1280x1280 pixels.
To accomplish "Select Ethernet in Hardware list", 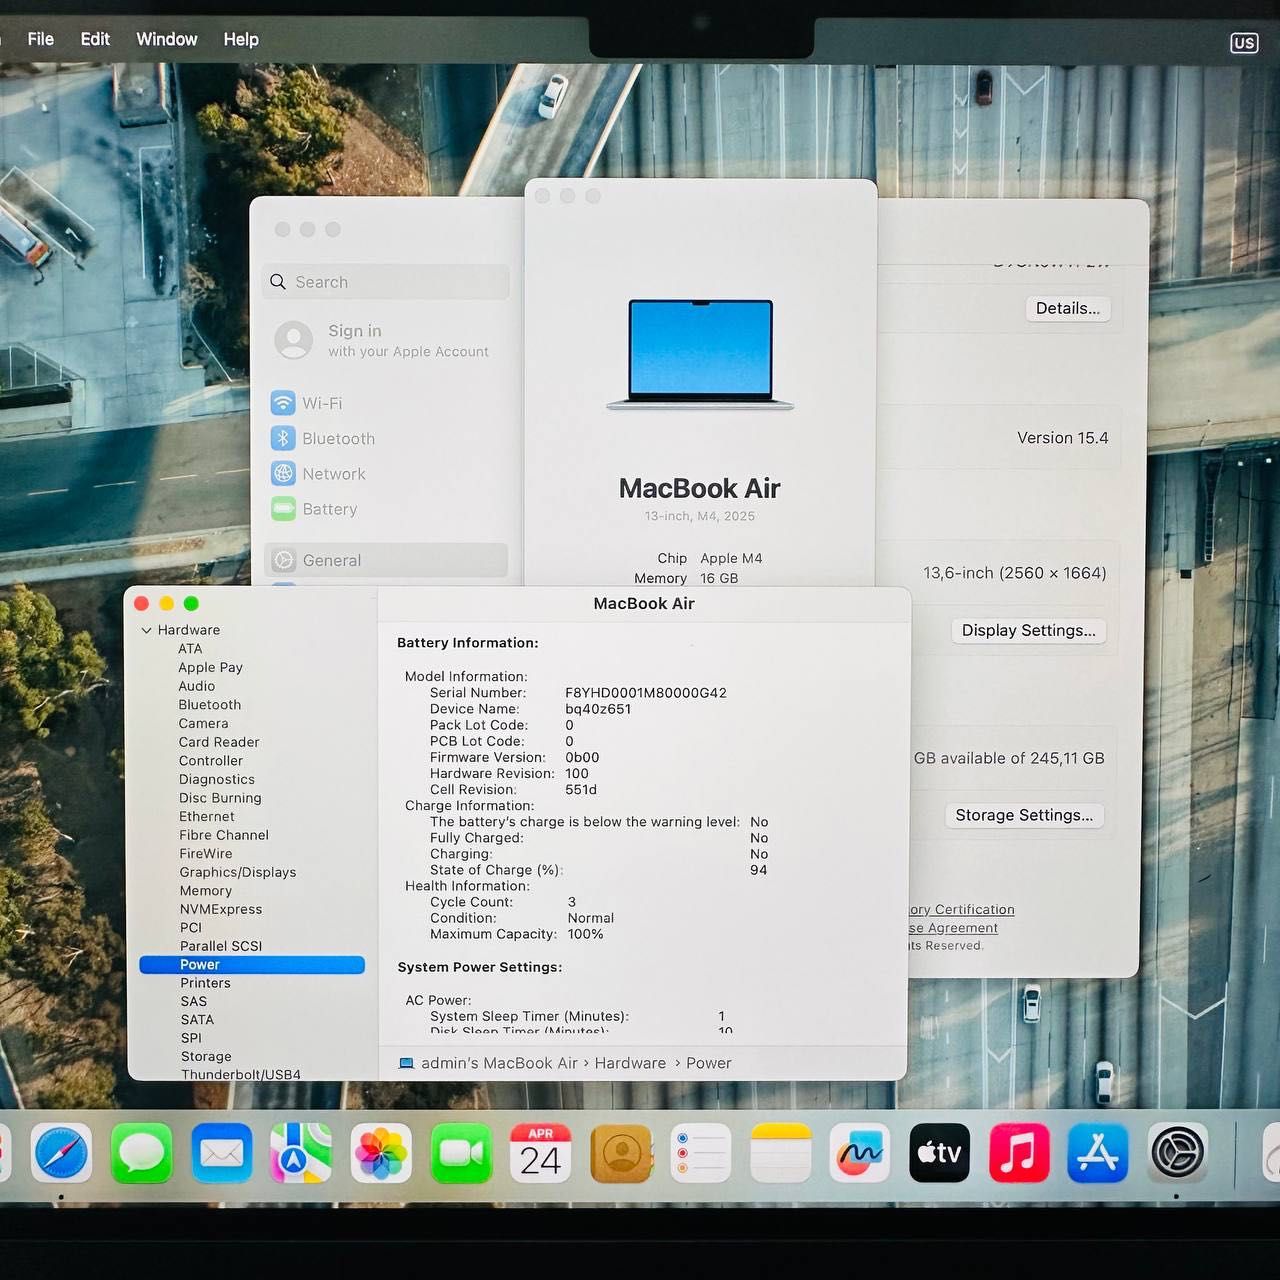I will (x=206, y=816).
